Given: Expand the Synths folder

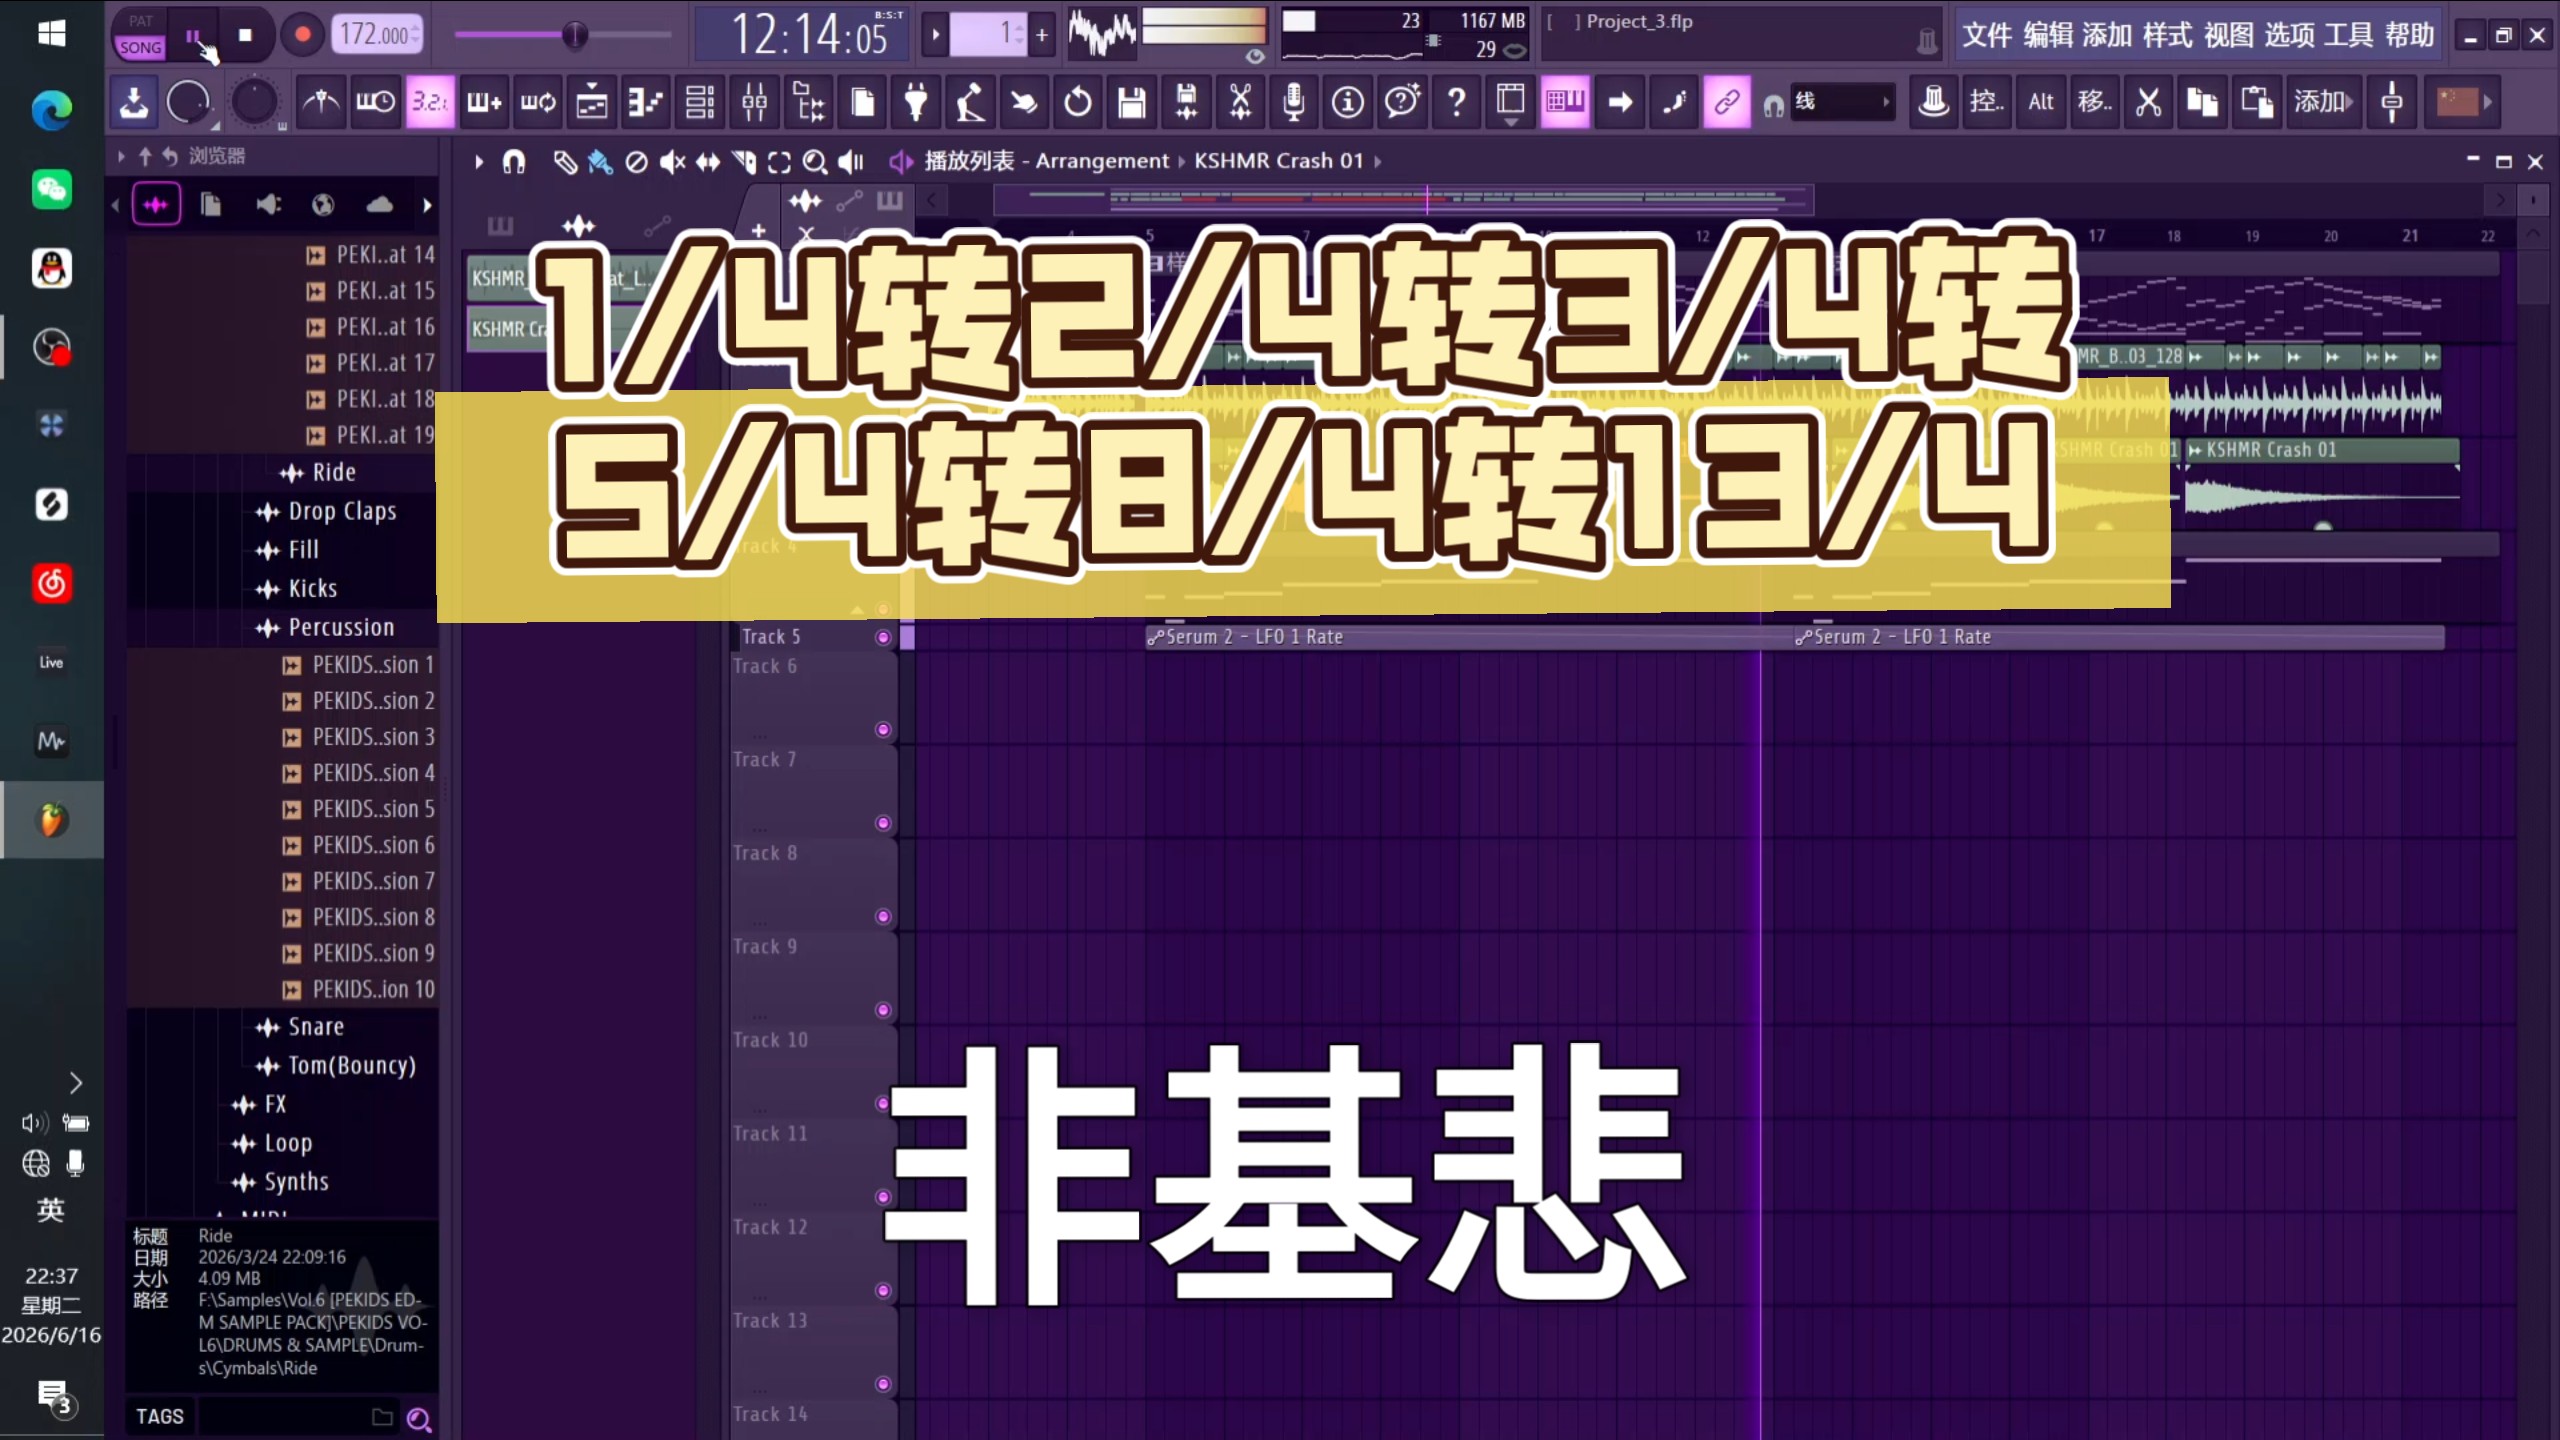Looking at the screenshot, I should point(280,1182).
